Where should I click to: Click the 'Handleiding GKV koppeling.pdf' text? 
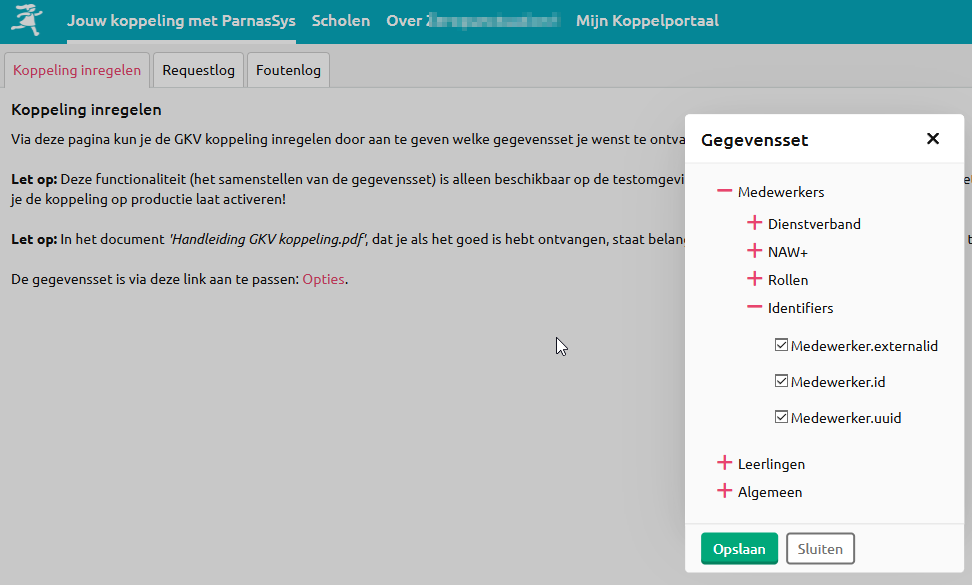pyautogui.click(x=268, y=239)
